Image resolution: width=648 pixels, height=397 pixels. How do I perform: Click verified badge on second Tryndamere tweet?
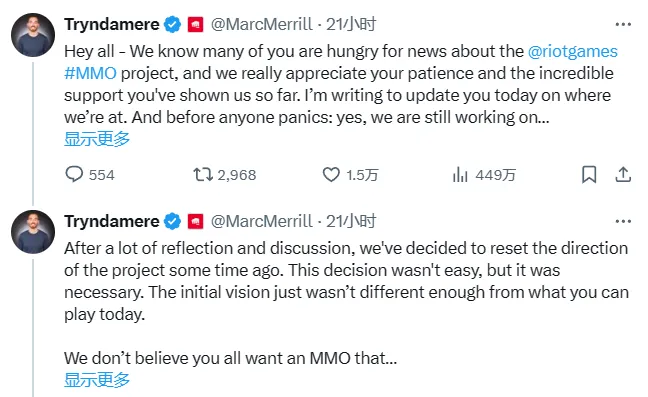[x=173, y=221]
